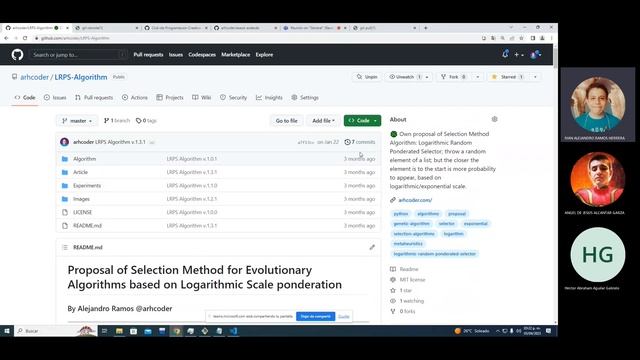The width and height of the screenshot is (640, 360).
Task: Open the Experiments folder
Action: click(87, 186)
